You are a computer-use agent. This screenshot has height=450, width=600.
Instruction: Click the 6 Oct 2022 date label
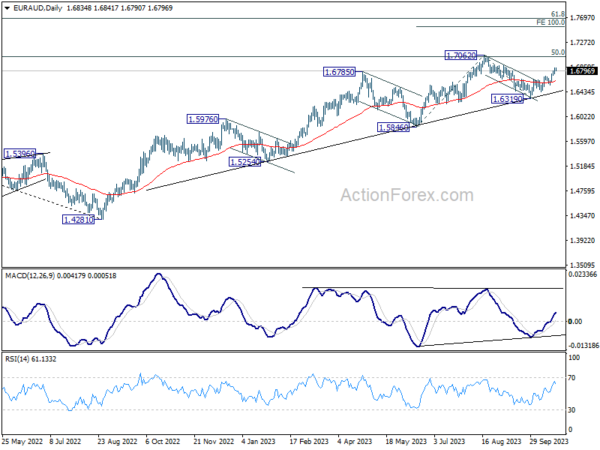tap(163, 442)
